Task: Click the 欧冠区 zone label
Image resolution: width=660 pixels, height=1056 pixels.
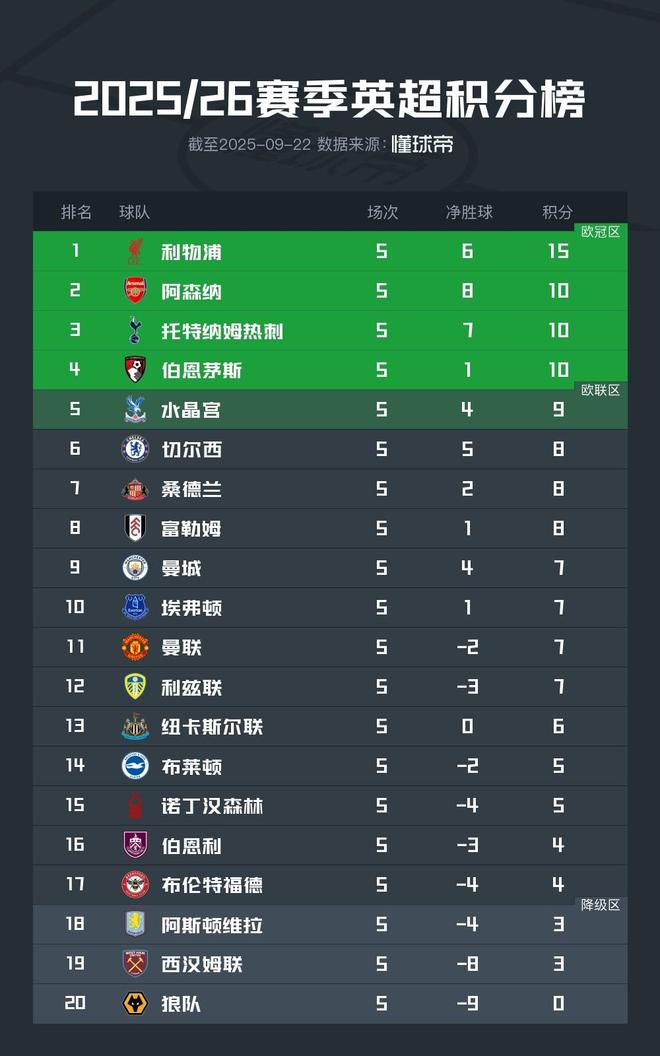Action: [x=601, y=232]
